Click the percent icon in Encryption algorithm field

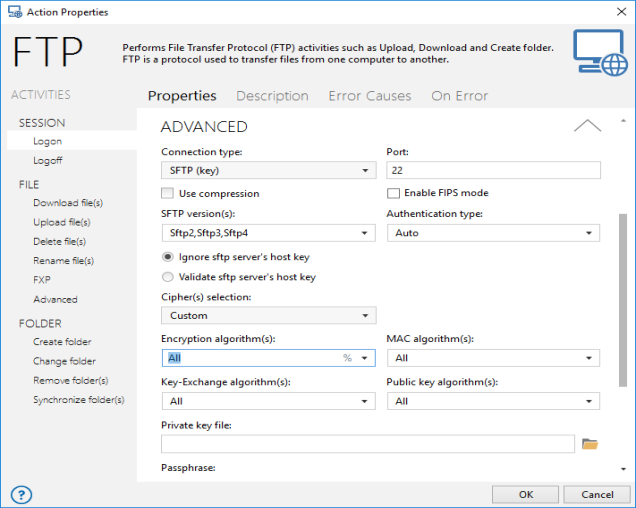[347, 358]
